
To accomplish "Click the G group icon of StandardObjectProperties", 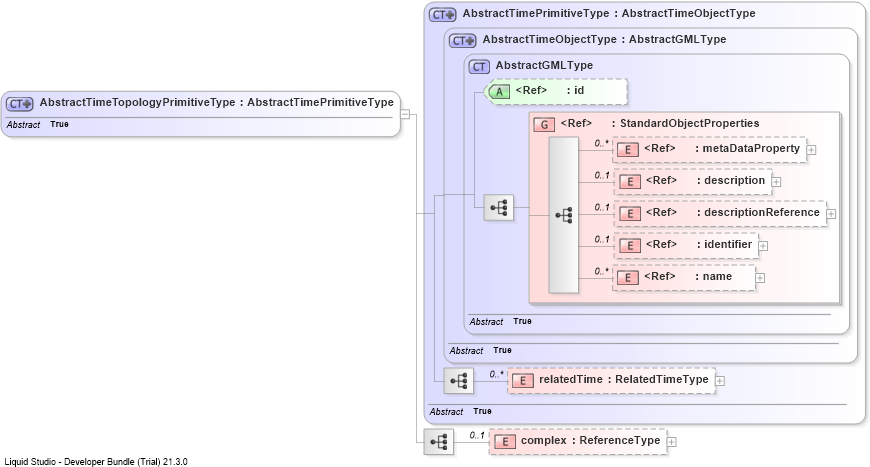I will (x=544, y=125).
